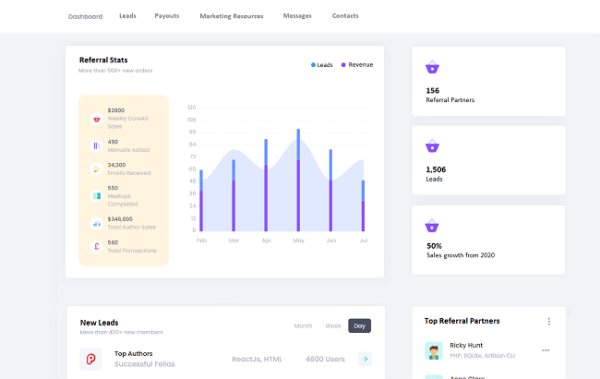Click the Total Author Sales chart icon
The width and height of the screenshot is (600, 379).
pyautogui.click(x=96, y=223)
